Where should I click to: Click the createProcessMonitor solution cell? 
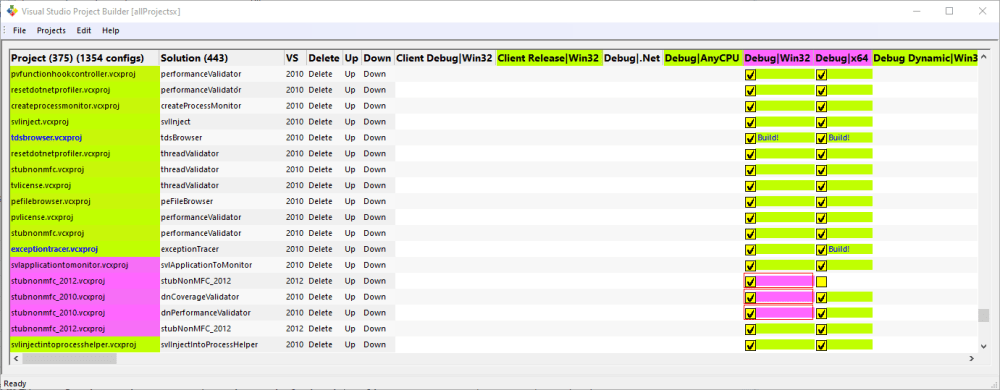pos(222,106)
